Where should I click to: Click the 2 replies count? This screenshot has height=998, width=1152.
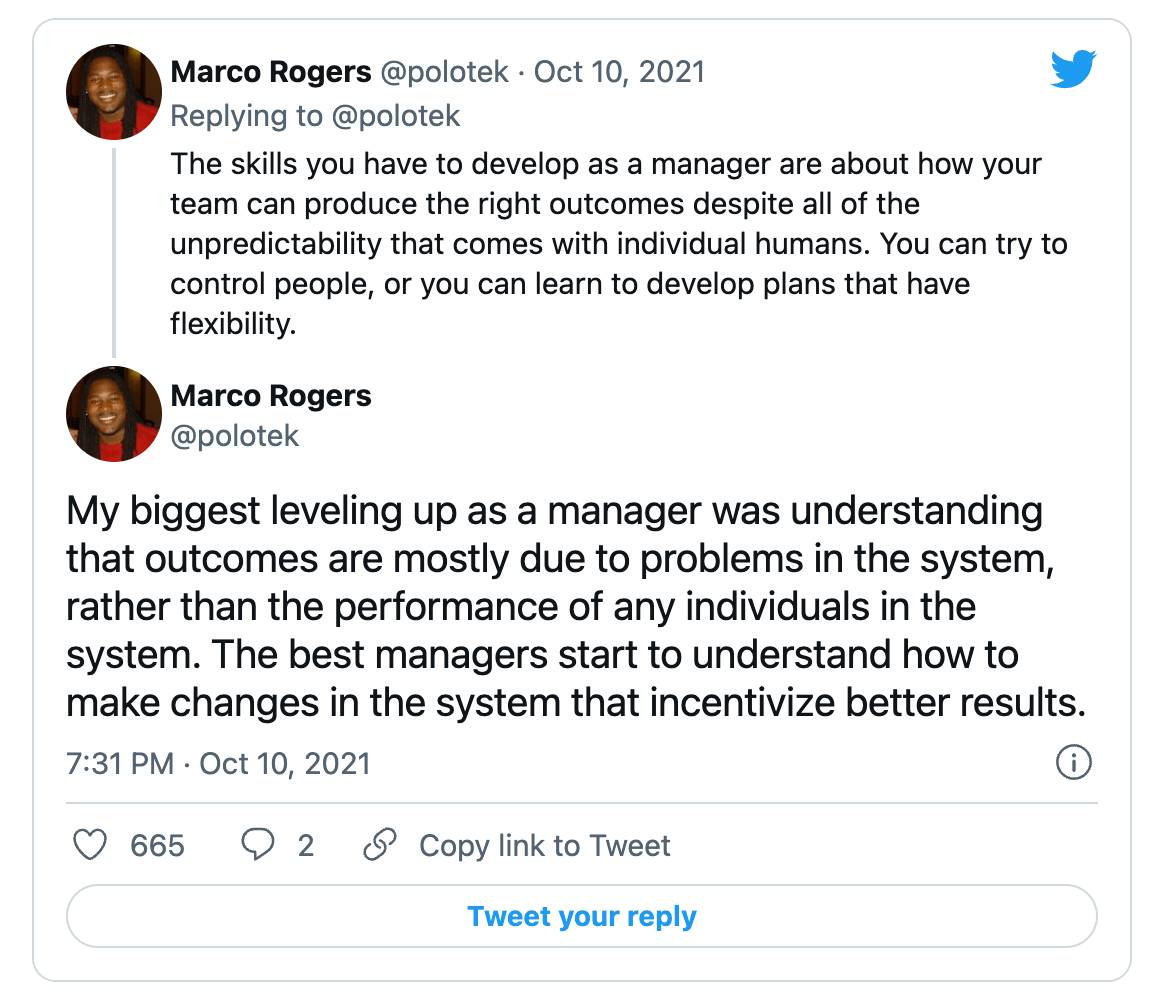306,846
